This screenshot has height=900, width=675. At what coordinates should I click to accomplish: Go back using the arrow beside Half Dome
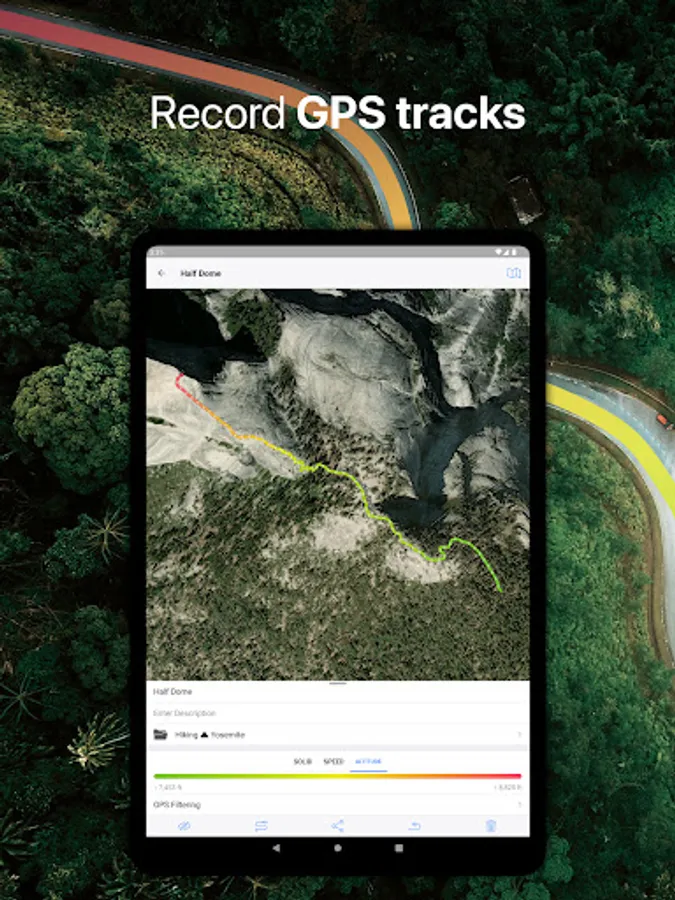tap(161, 273)
